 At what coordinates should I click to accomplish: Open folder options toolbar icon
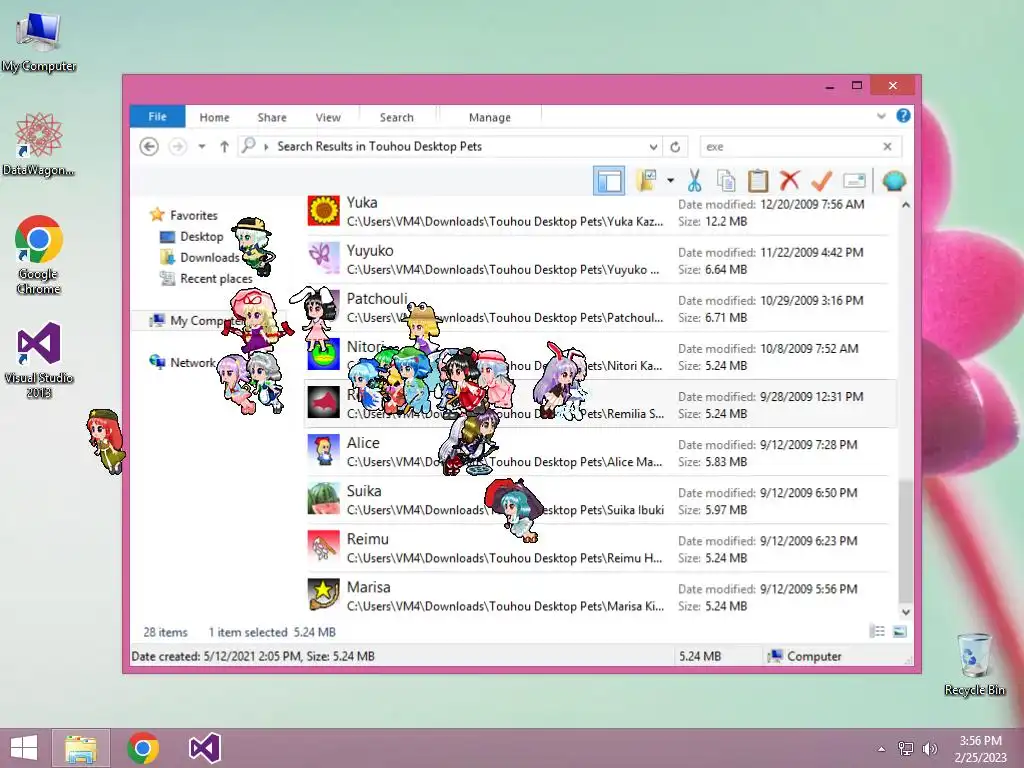[647, 181]
